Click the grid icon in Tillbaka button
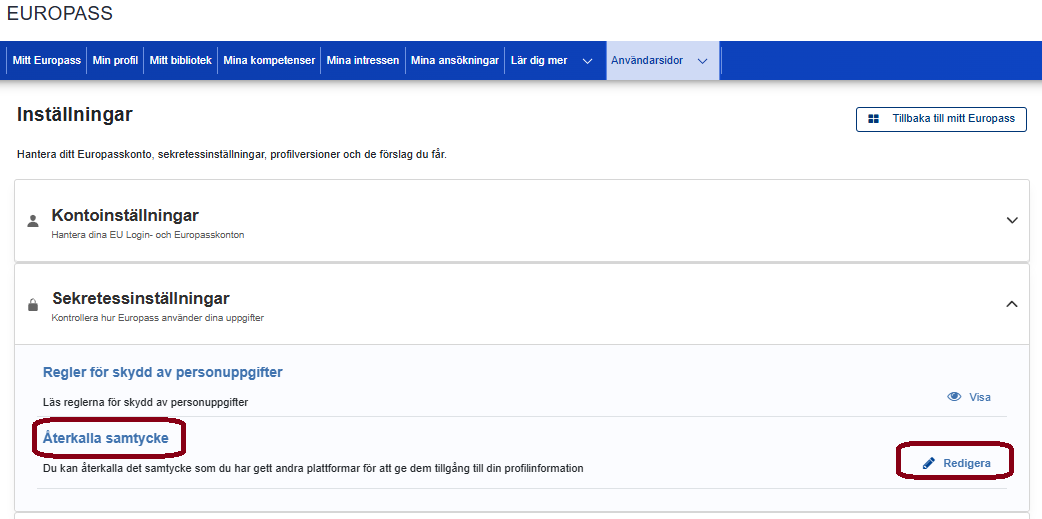The width and height of the screenshot is (1042, 519). point(873,119)
